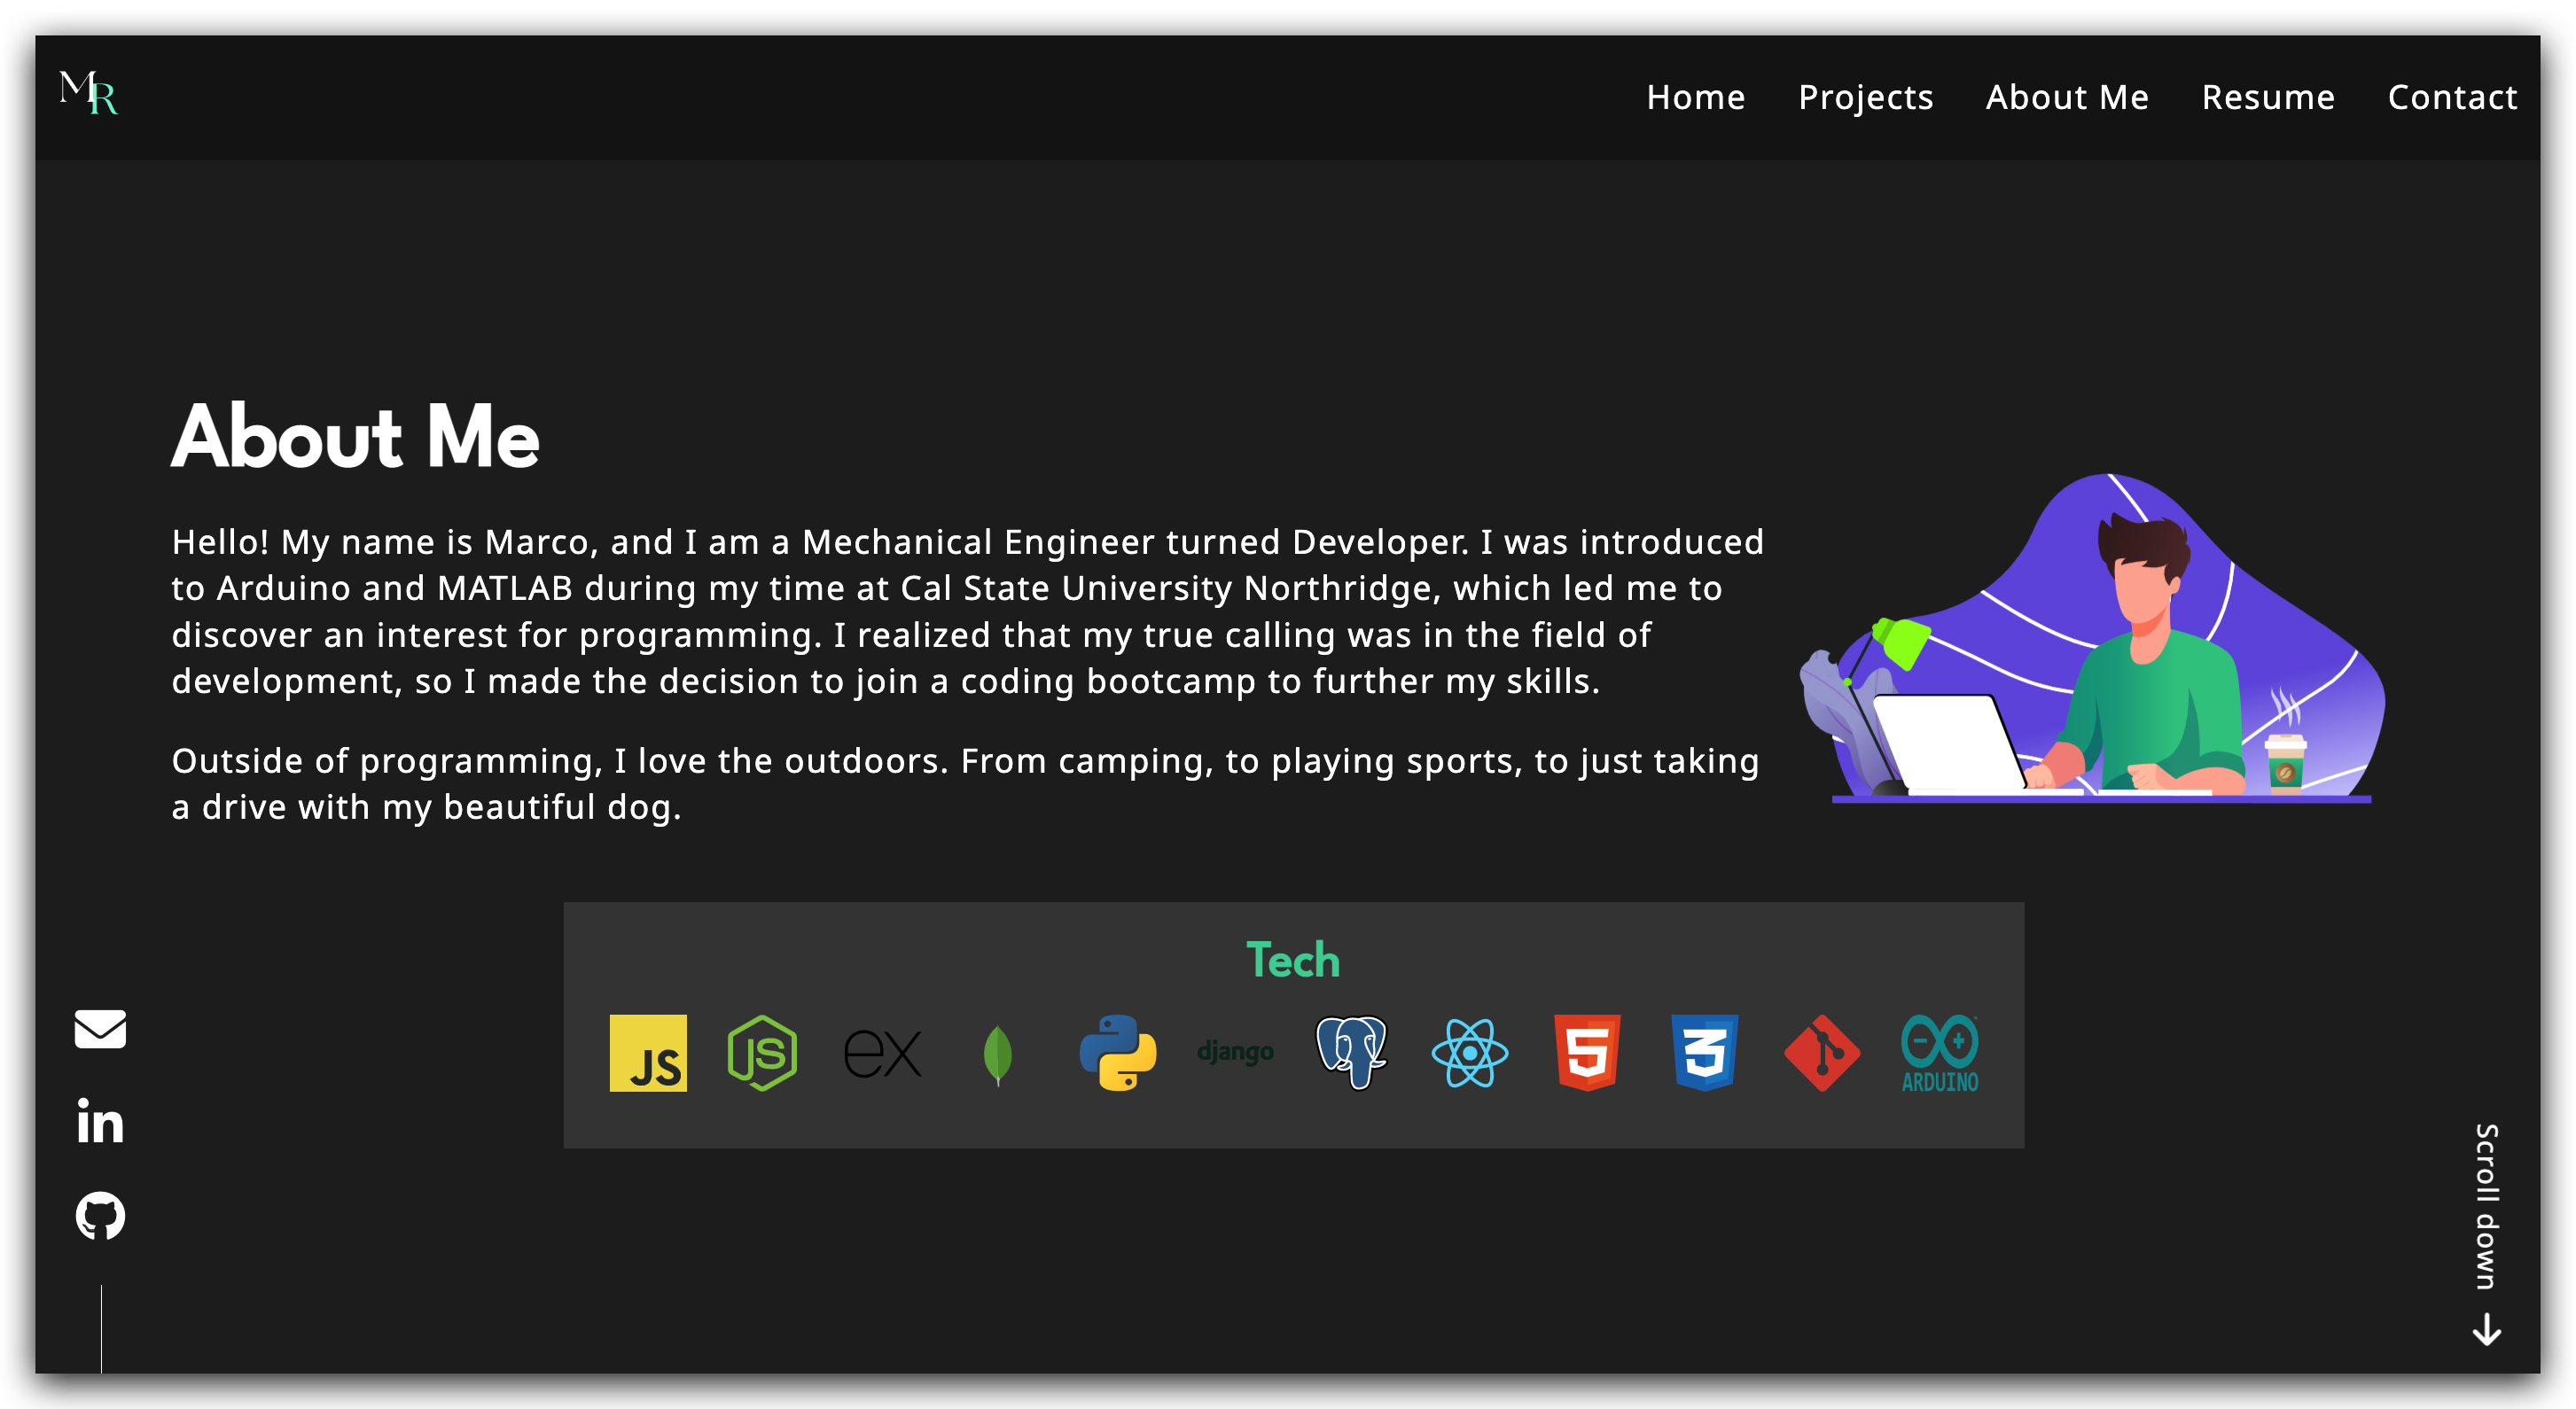Open the email envelope icon link
The width and height of the screenshot is (2576, 1409).
pos(100,1029)
